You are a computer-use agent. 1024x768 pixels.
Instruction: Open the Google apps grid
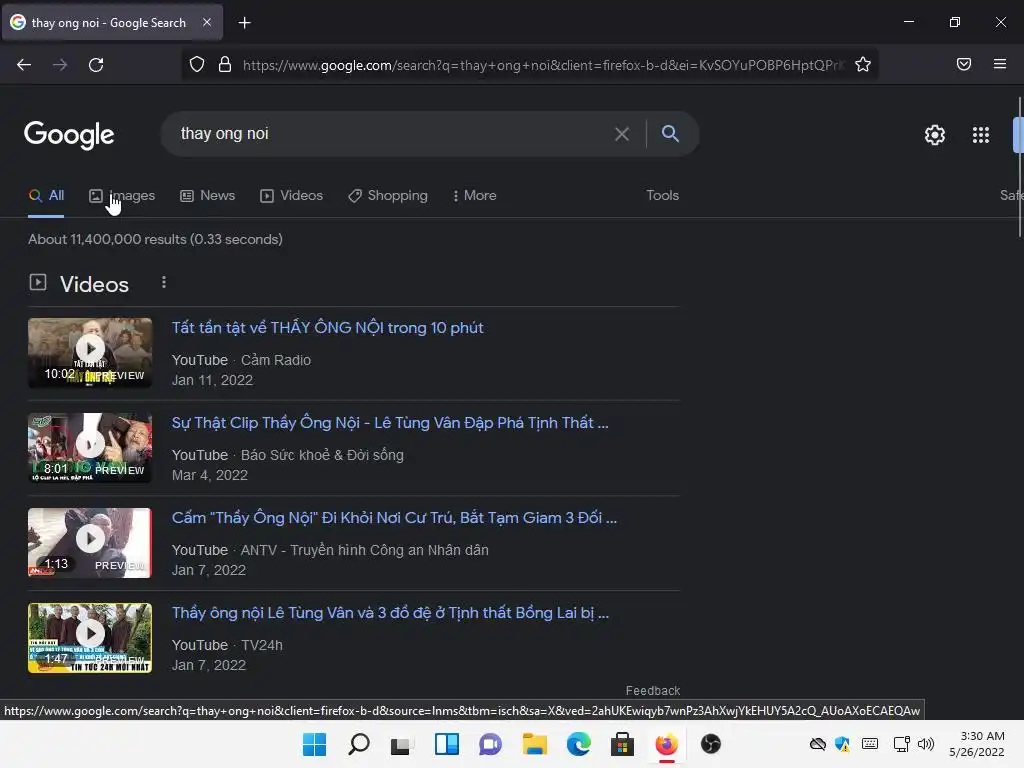[981, 135]
